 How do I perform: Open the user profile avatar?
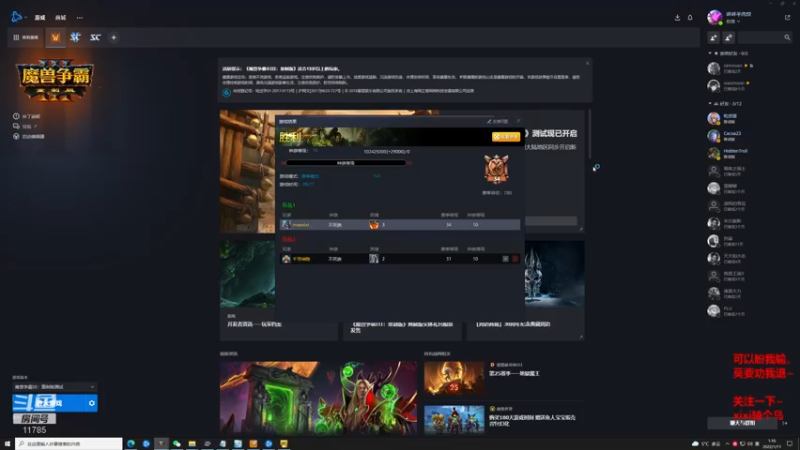(x=714, y=17)
